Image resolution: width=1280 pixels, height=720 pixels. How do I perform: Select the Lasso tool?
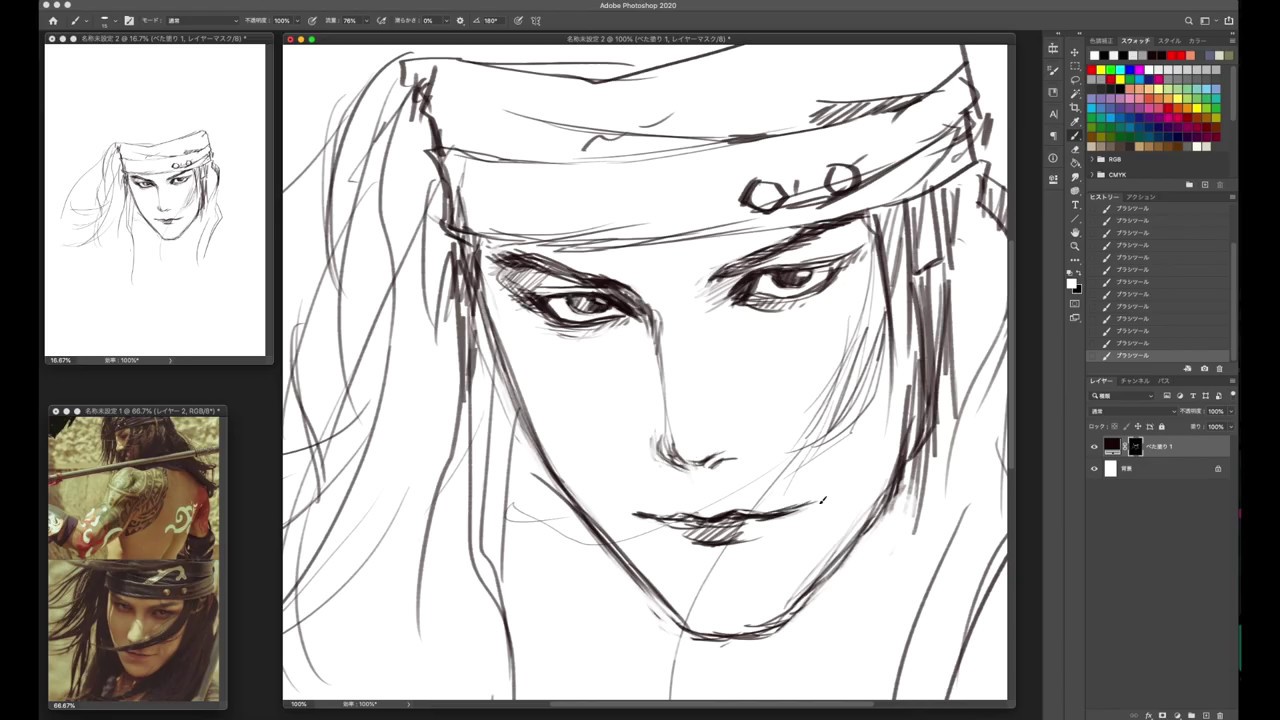click(1075, 79)
